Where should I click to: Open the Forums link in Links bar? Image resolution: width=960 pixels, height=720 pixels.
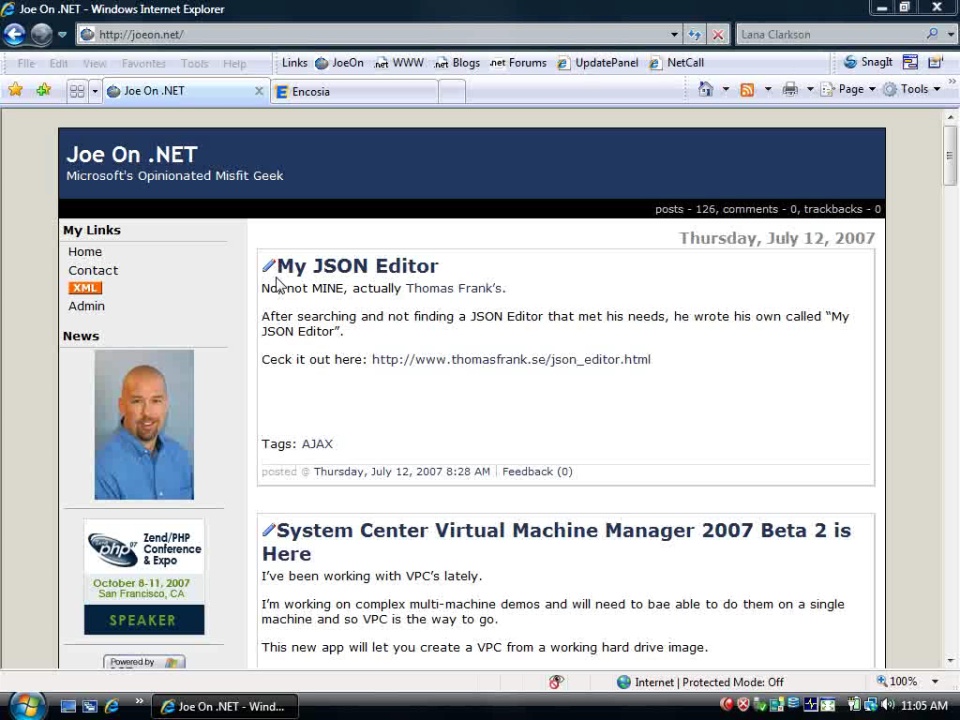tap(518, 62)
